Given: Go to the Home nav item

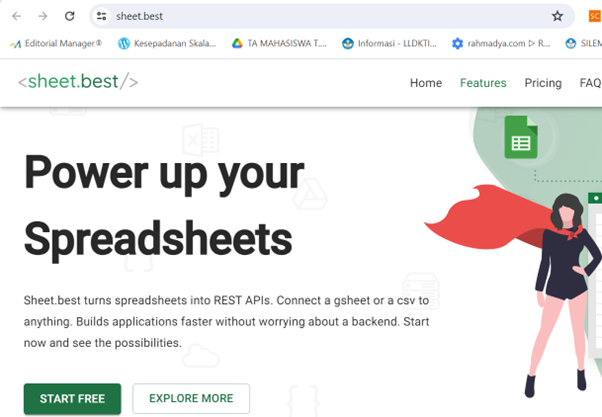Looking at the screenshot, I should 426,83.
